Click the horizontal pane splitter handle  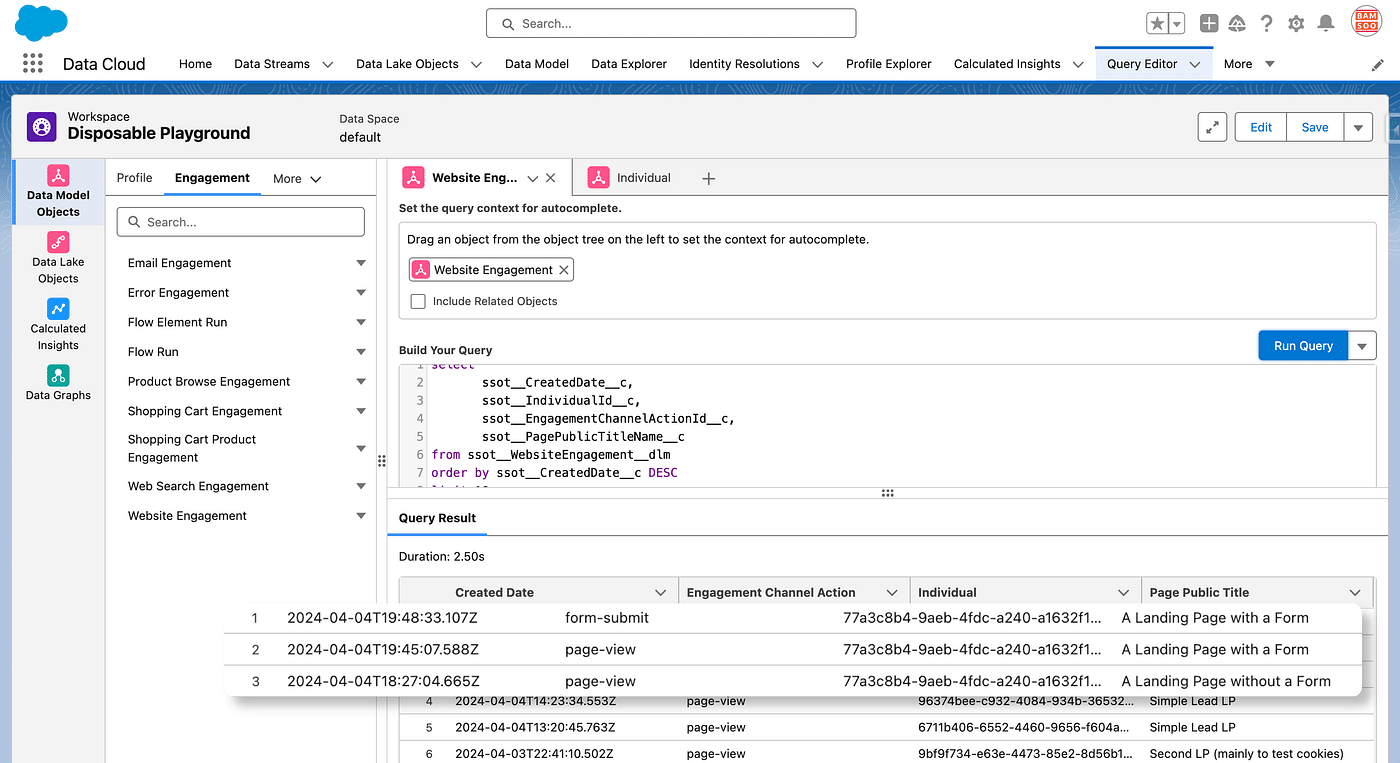pyautogui.click(x=887, y=493)
